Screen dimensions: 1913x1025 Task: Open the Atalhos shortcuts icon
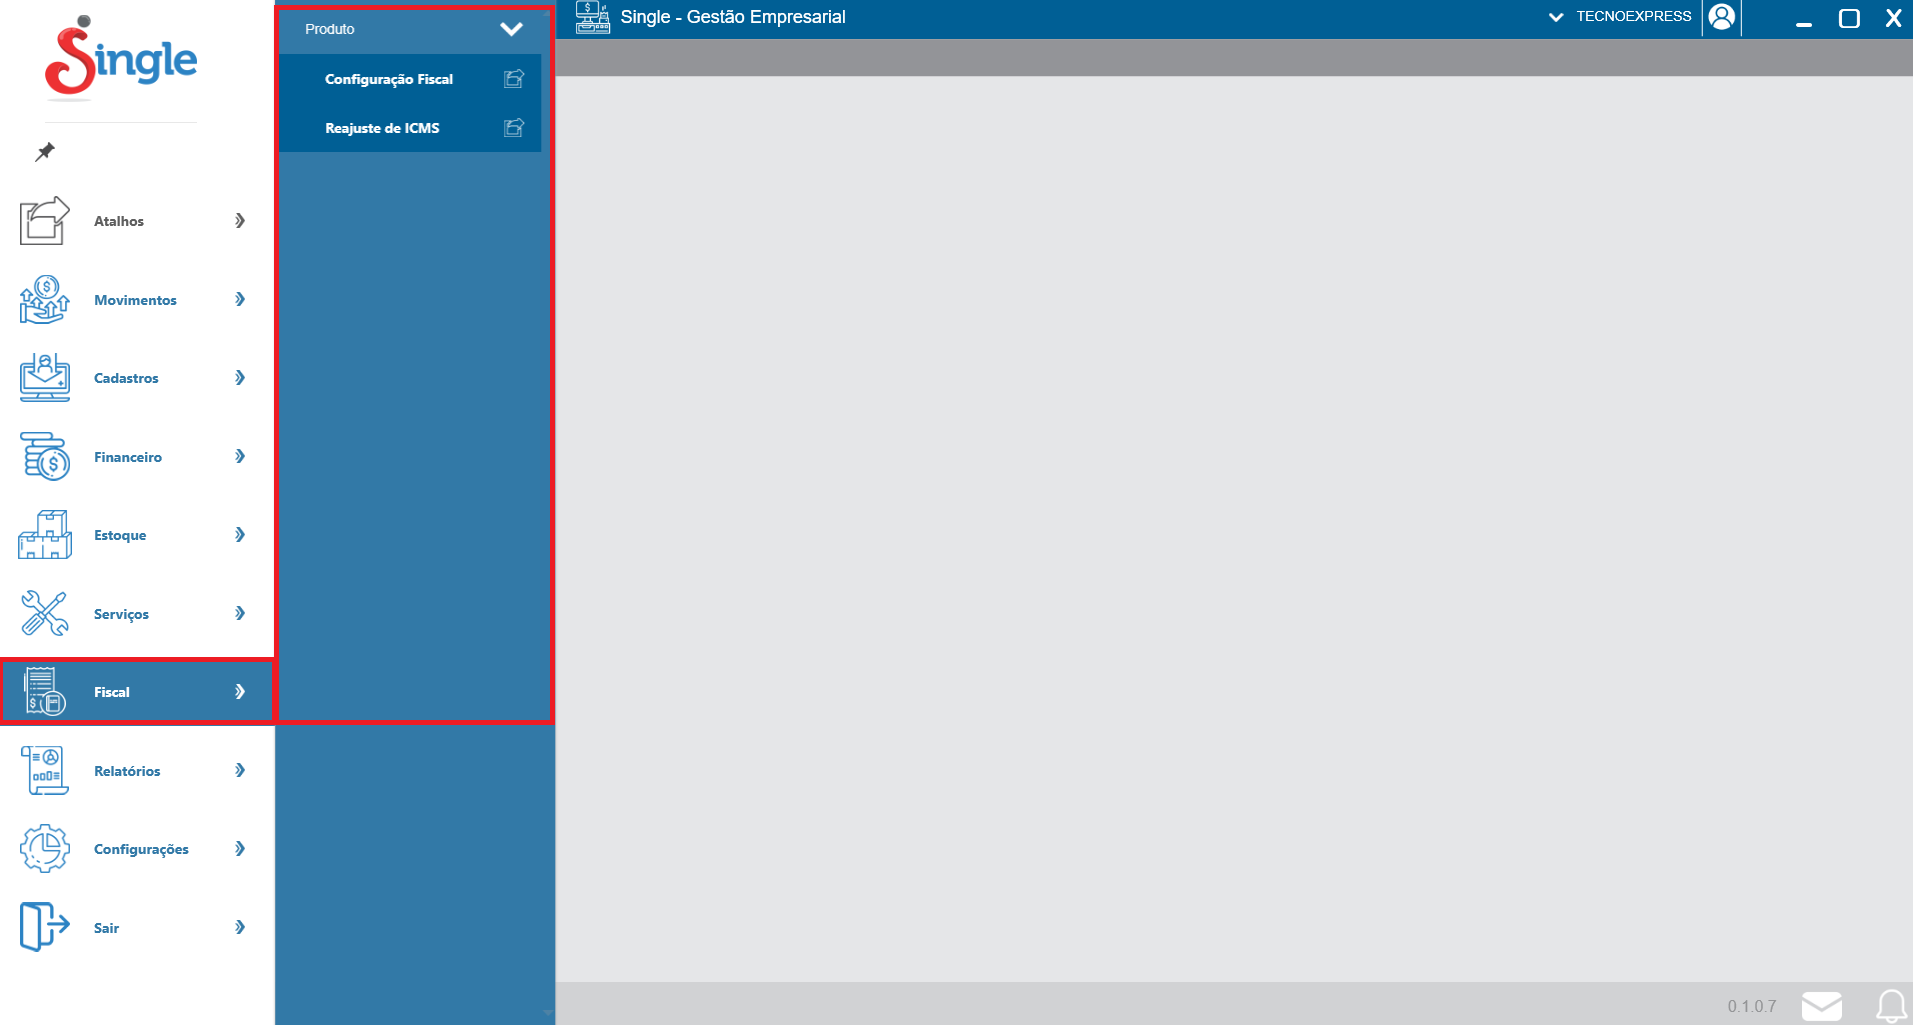[x=44, y=221]
